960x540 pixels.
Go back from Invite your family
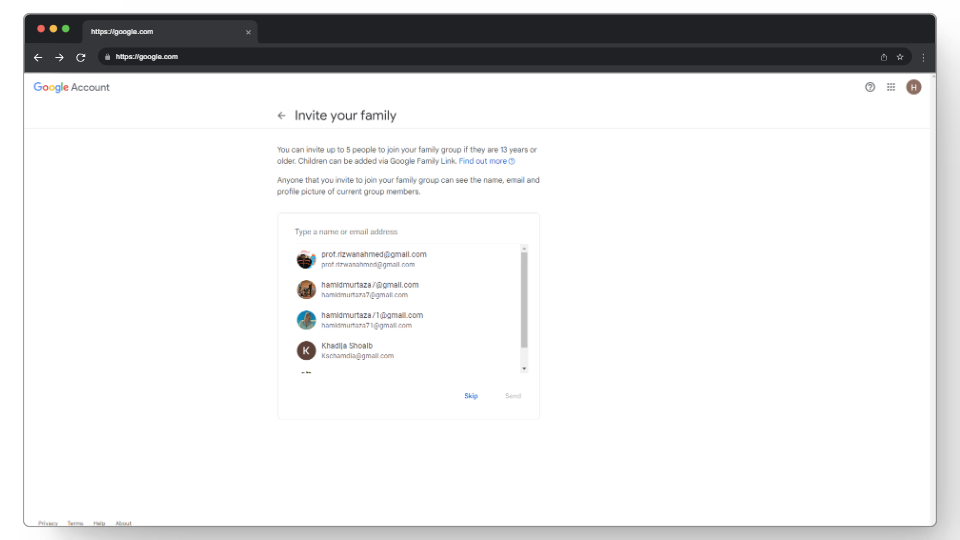pos(281,116)
